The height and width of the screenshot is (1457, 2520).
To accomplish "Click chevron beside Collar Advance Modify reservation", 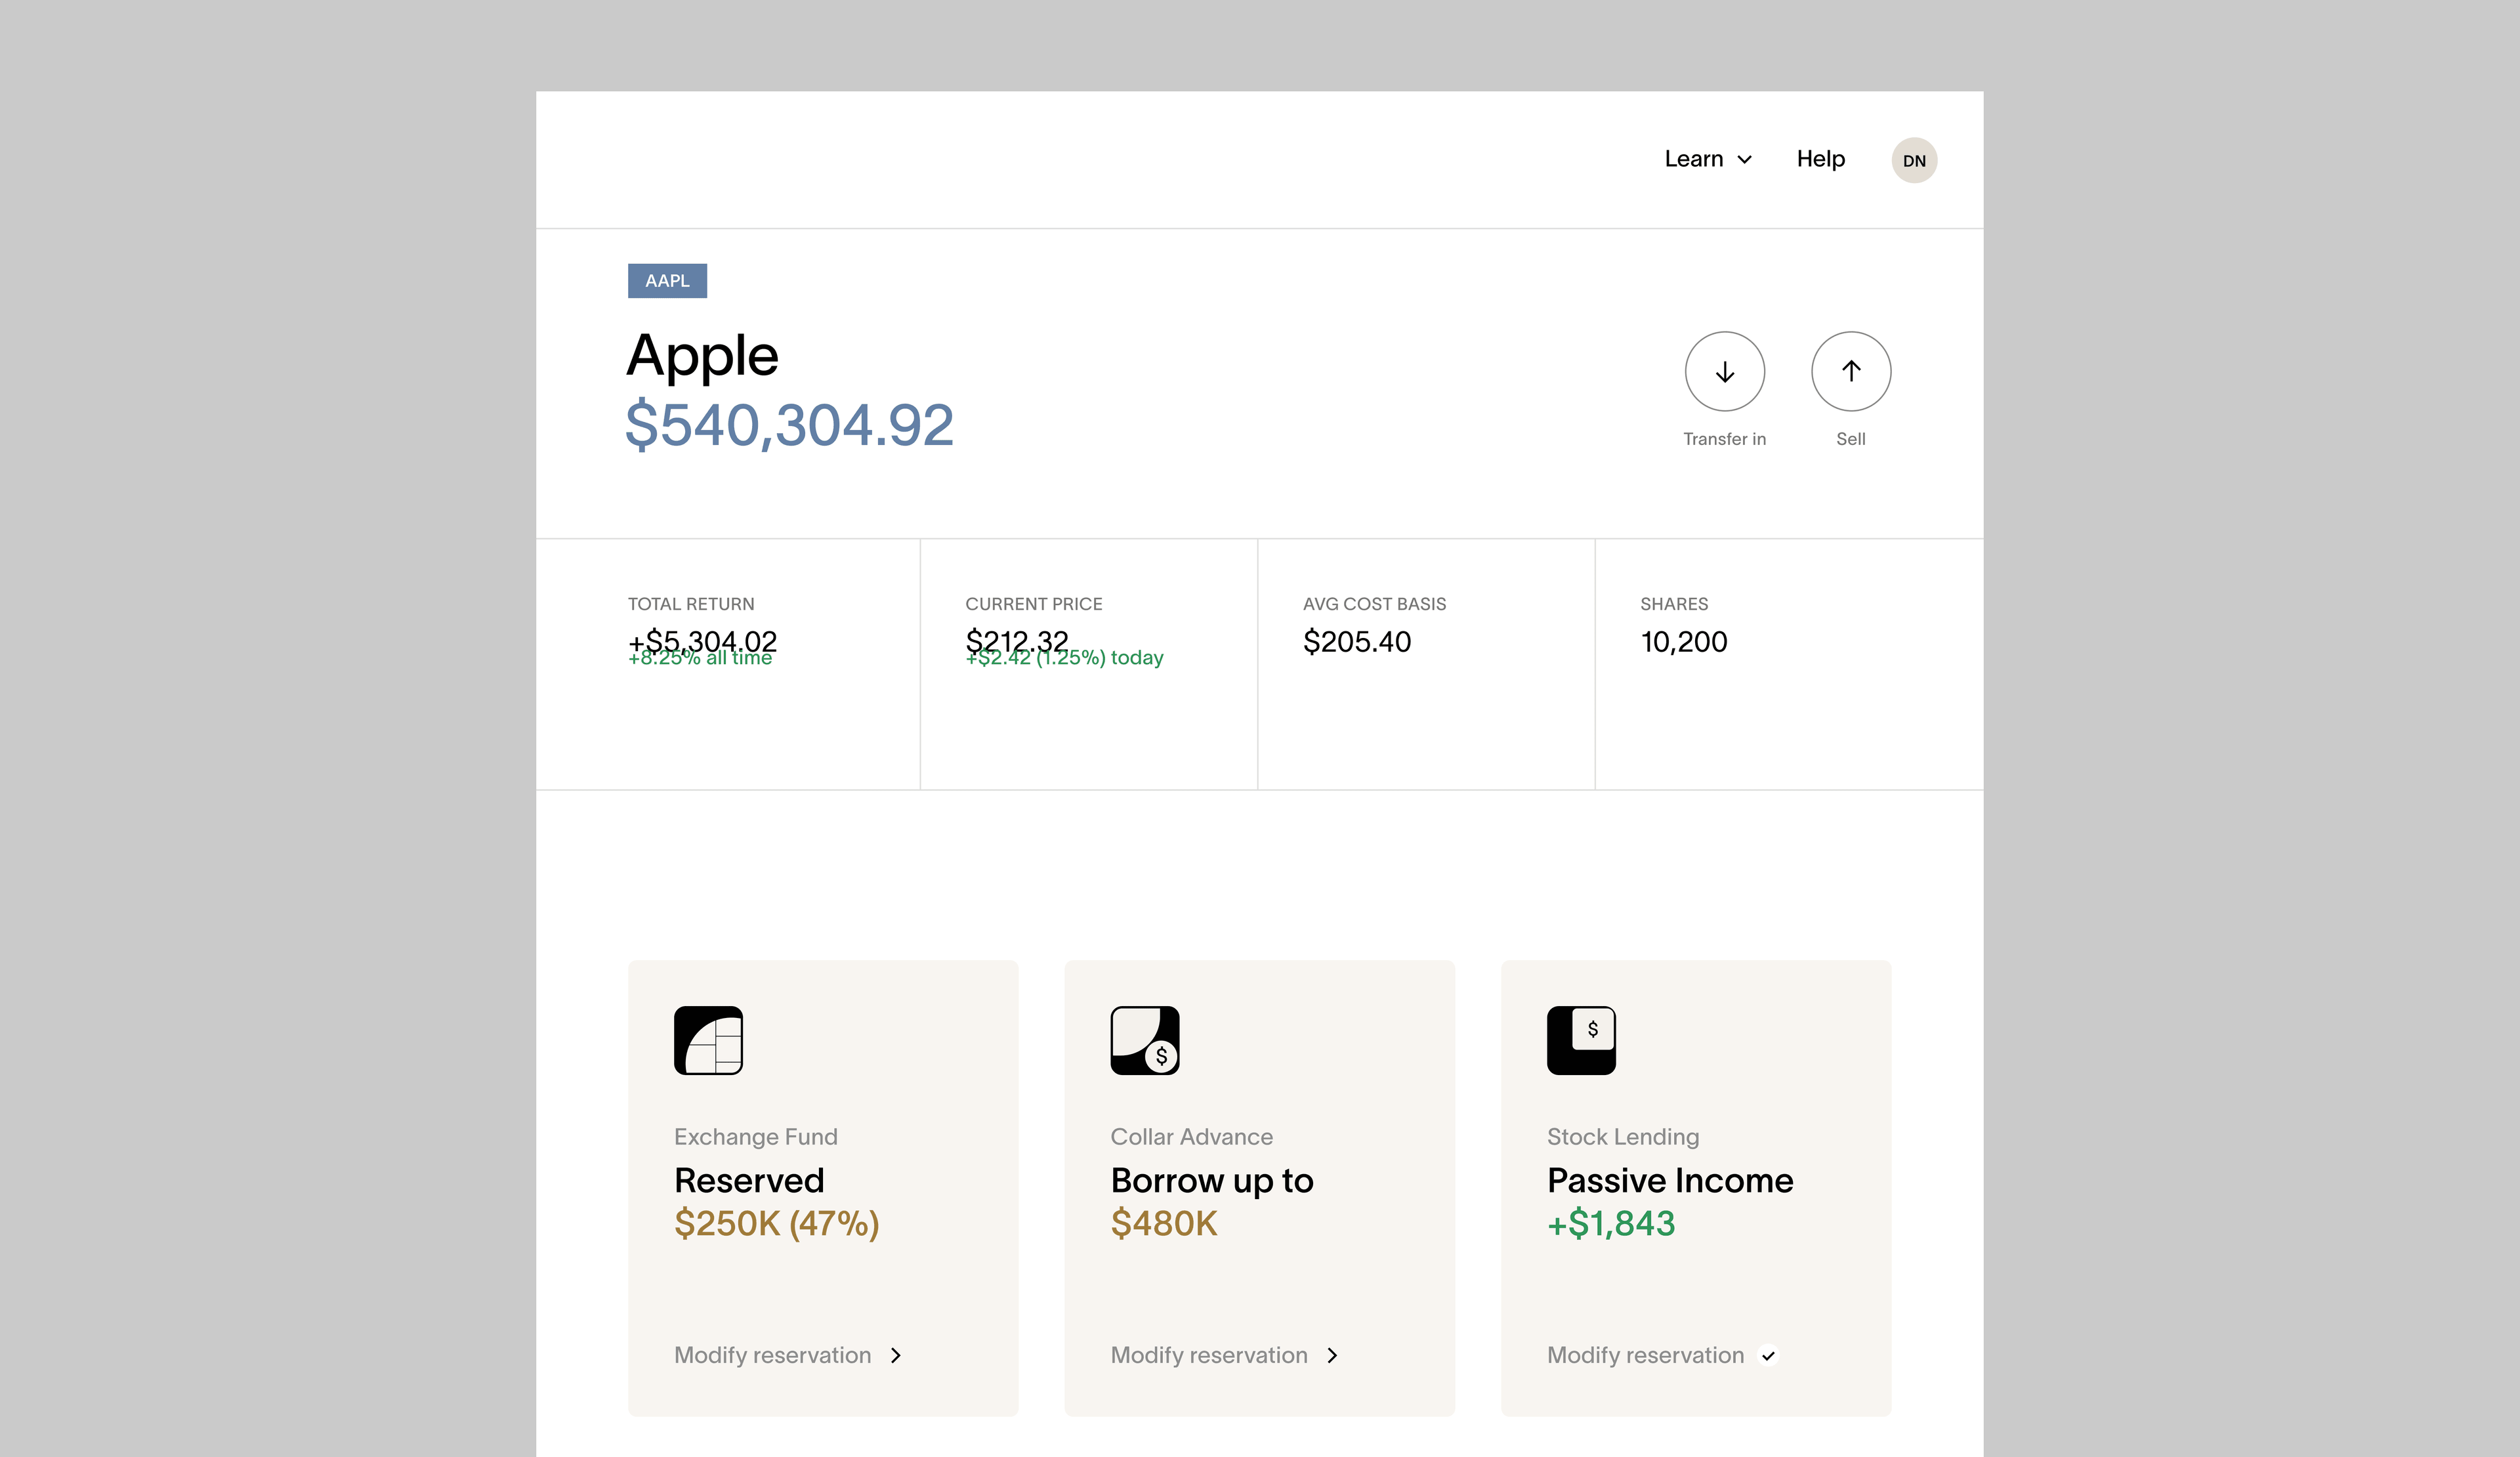I will click(1332, 1355).
